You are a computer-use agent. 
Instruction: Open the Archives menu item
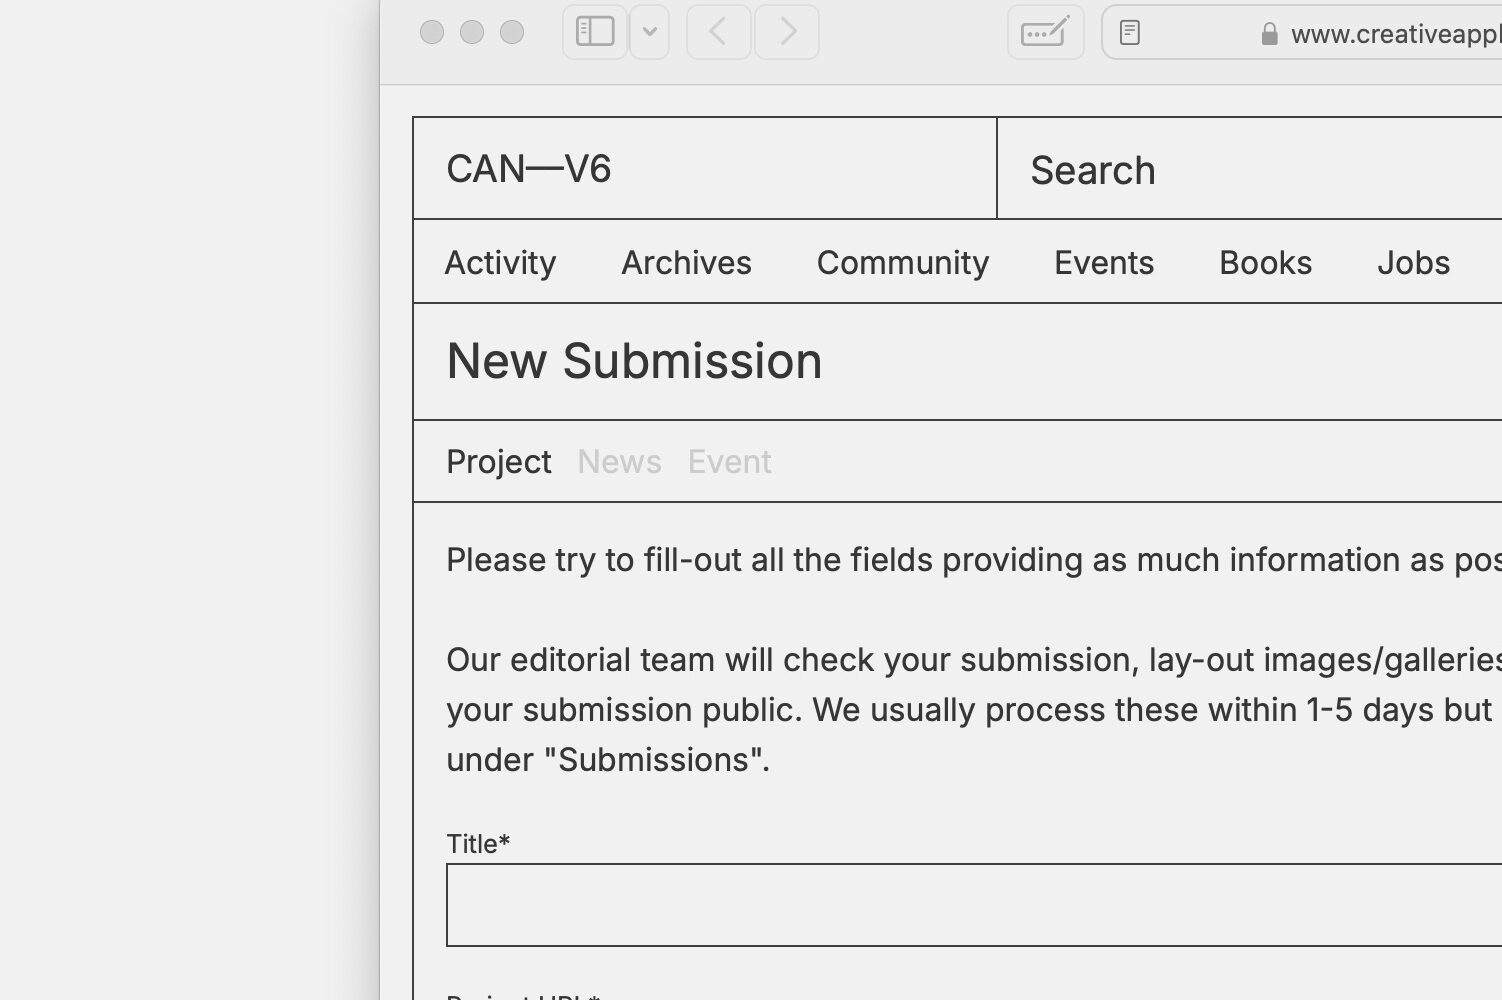point(686,263)
